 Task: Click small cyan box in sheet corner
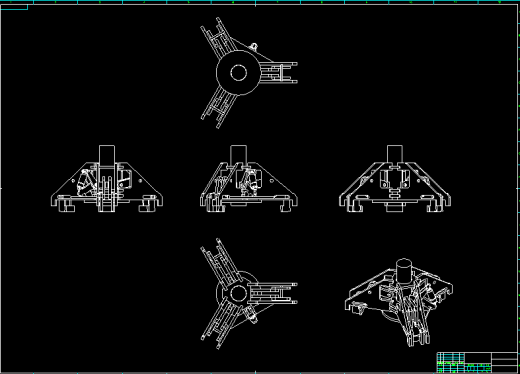(14, 7)
